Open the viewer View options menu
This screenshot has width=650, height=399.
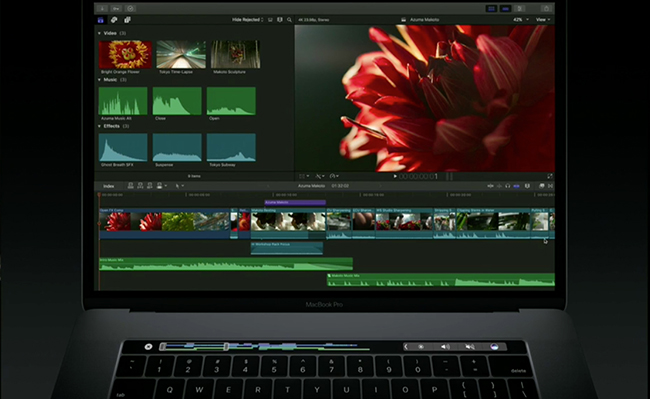[x=543, y=19]
